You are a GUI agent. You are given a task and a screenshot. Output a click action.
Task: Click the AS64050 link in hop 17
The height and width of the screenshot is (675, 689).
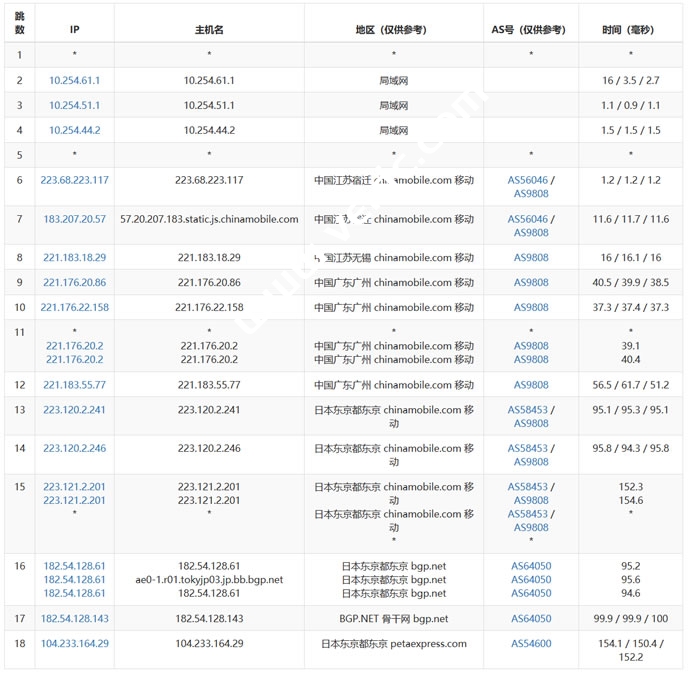coord(530,619)
